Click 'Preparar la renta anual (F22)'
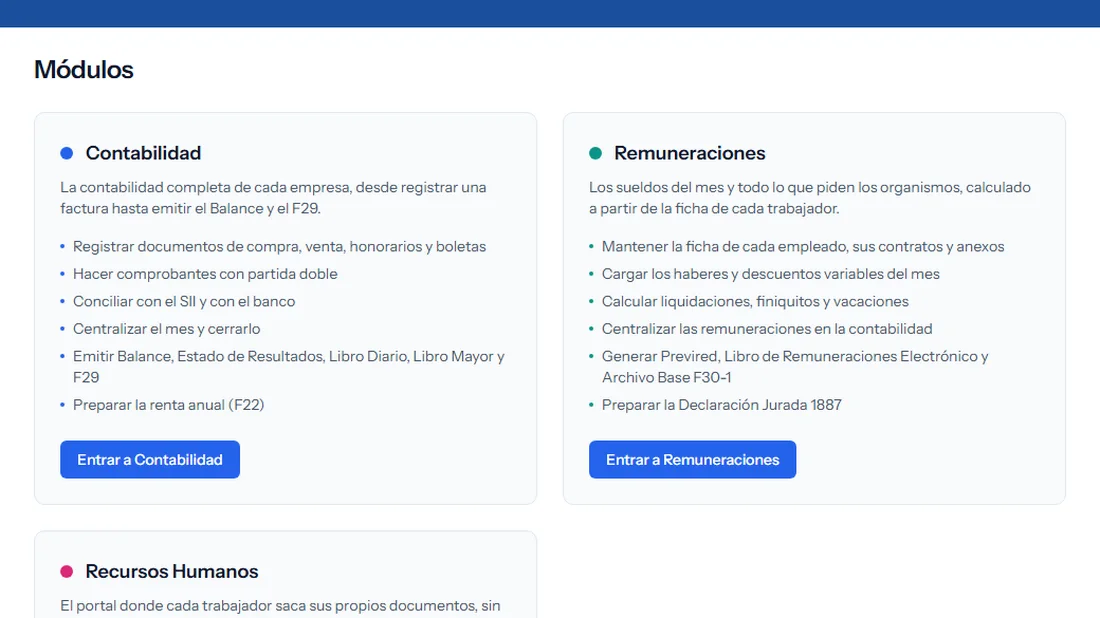 tap(168, 405)
